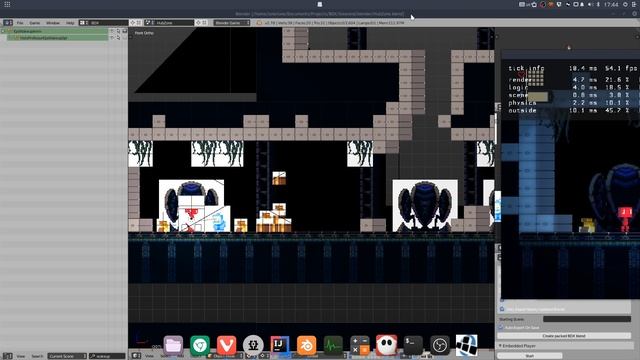Image resolution: width=640 pixels, height=360 pixels.
Task: Open OBS Studio from the dock
Action: pos(440,345)
